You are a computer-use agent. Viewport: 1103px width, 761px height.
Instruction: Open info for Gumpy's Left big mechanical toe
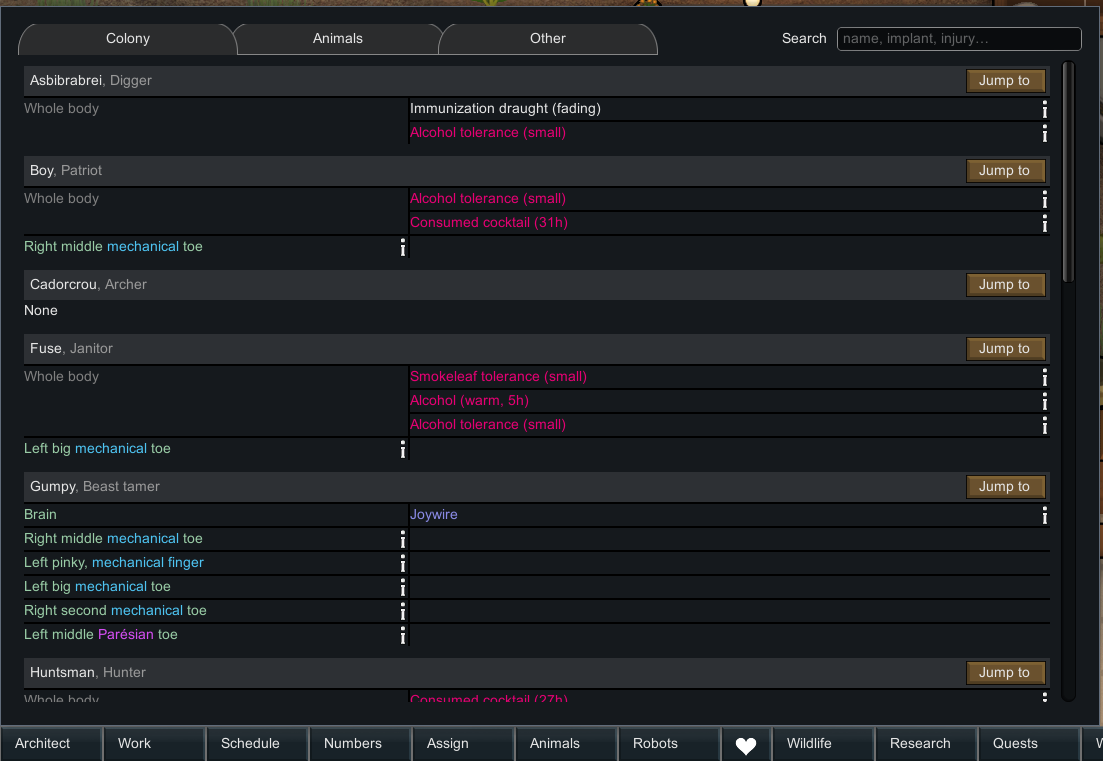(402, 587)
